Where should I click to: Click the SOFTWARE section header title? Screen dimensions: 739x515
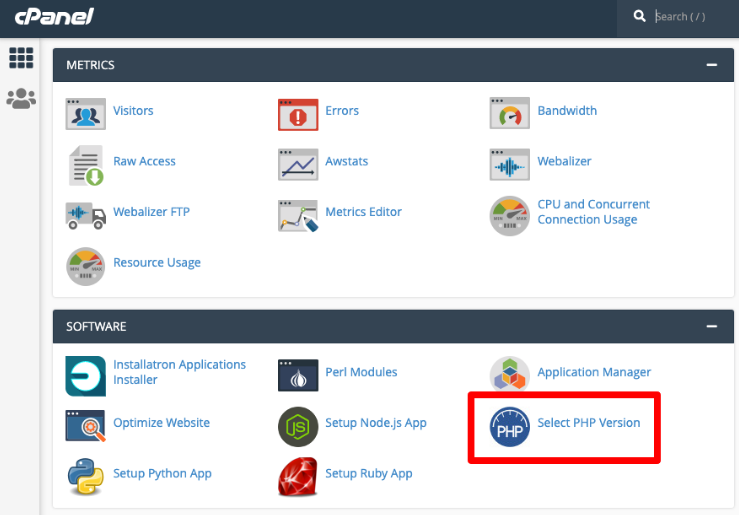[96, 327]
